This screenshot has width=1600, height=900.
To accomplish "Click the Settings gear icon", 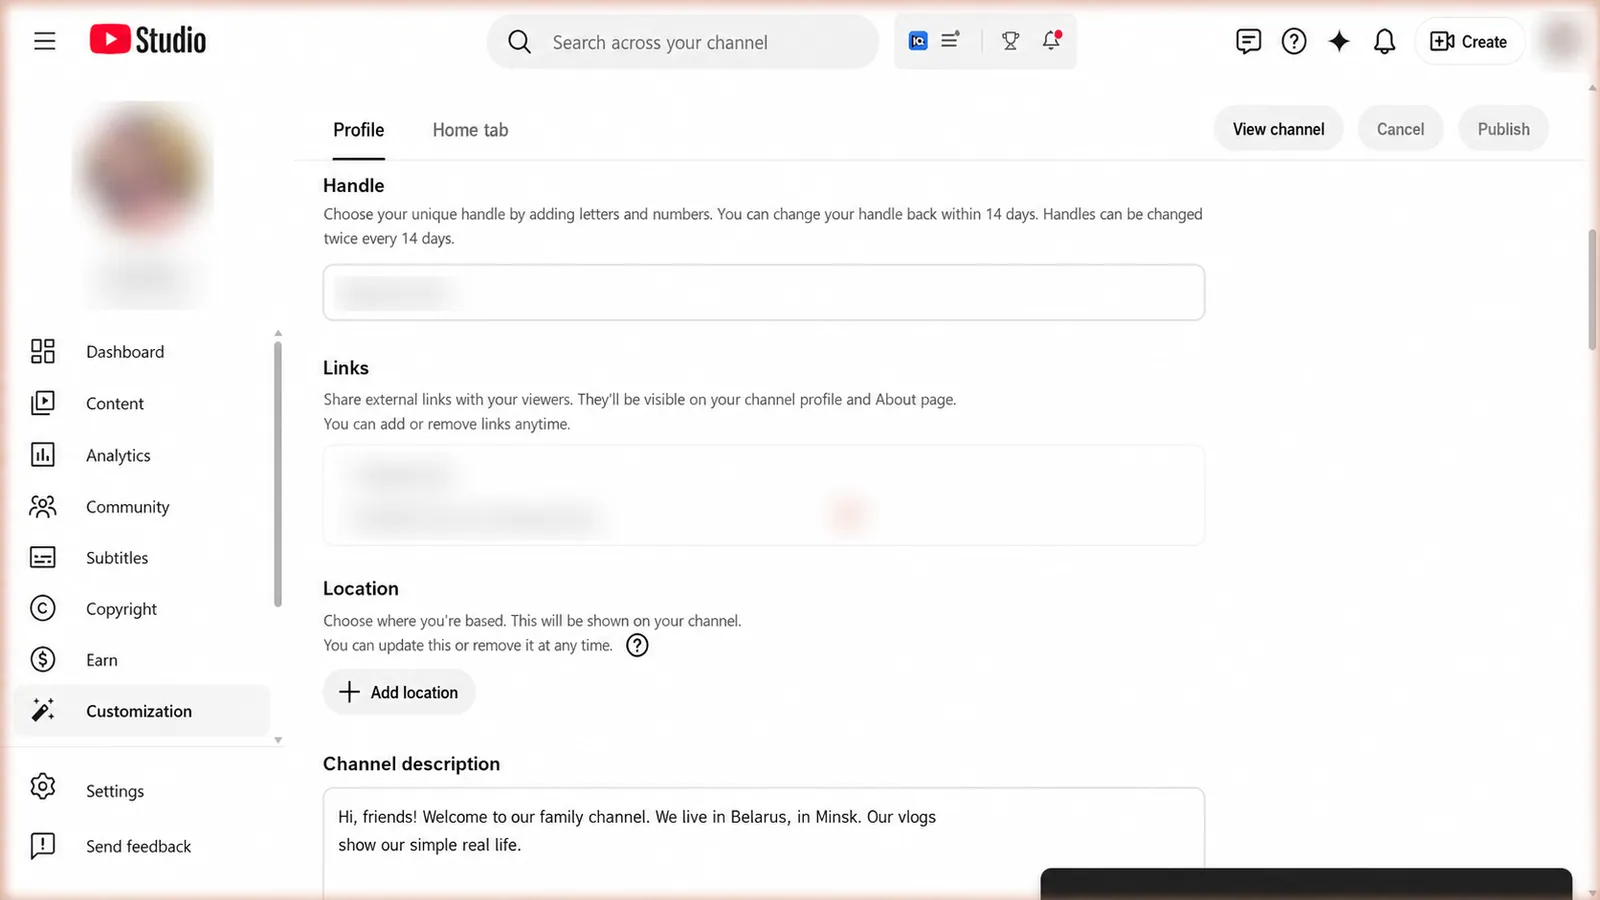I will pyautogui.click(x=43, y=786).
